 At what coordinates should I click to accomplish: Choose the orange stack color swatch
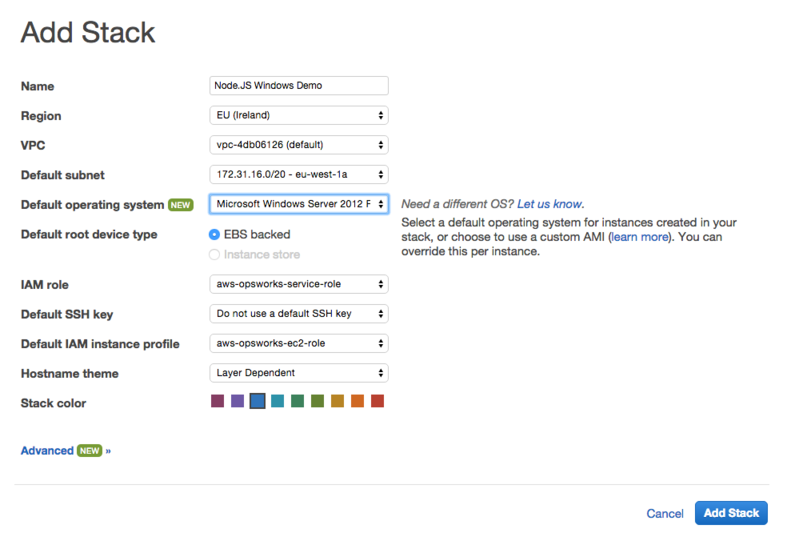coord(357,401)
